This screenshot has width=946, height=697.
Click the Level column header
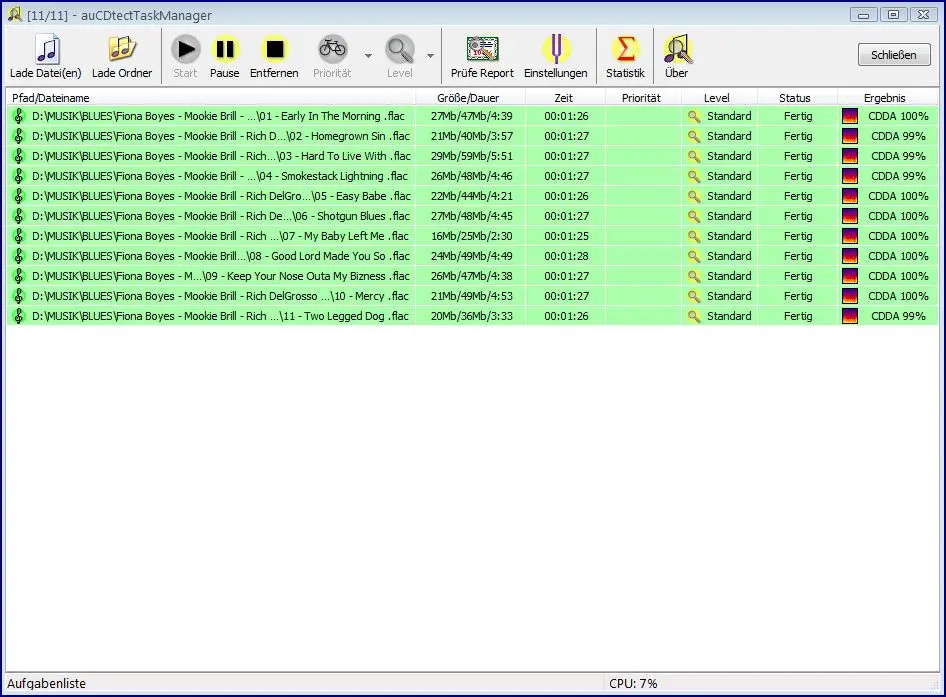coord(717,98)
